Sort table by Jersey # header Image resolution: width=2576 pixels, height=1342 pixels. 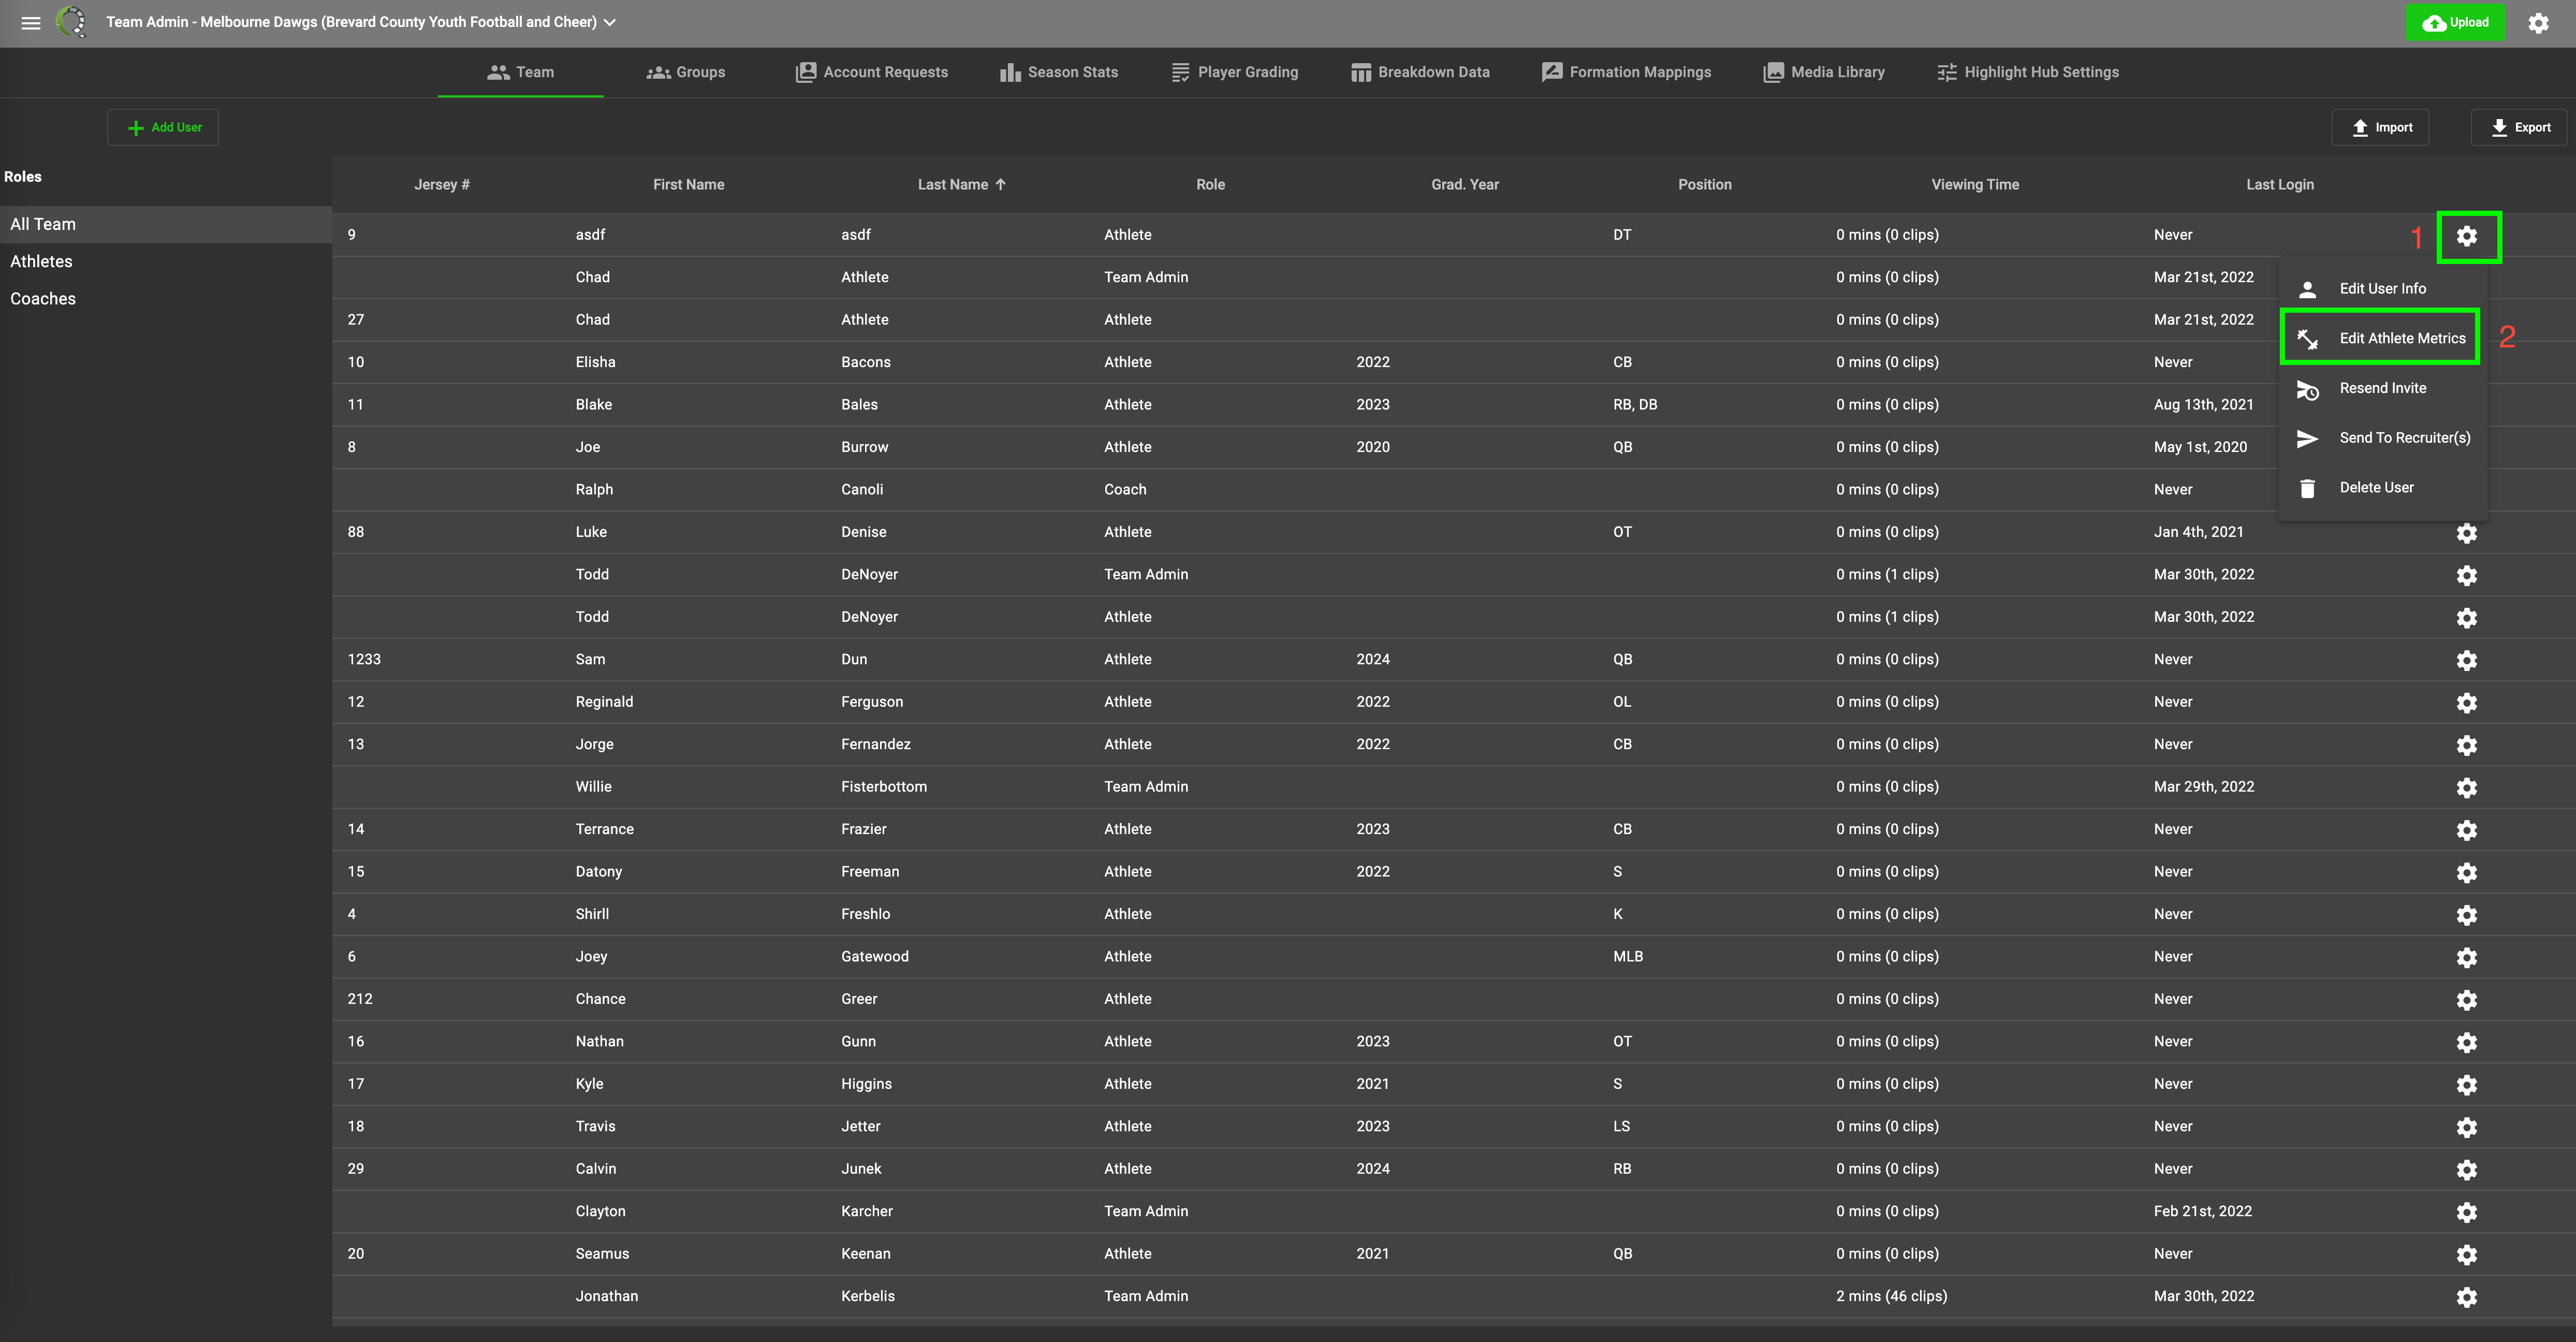(x=441, y=184)
